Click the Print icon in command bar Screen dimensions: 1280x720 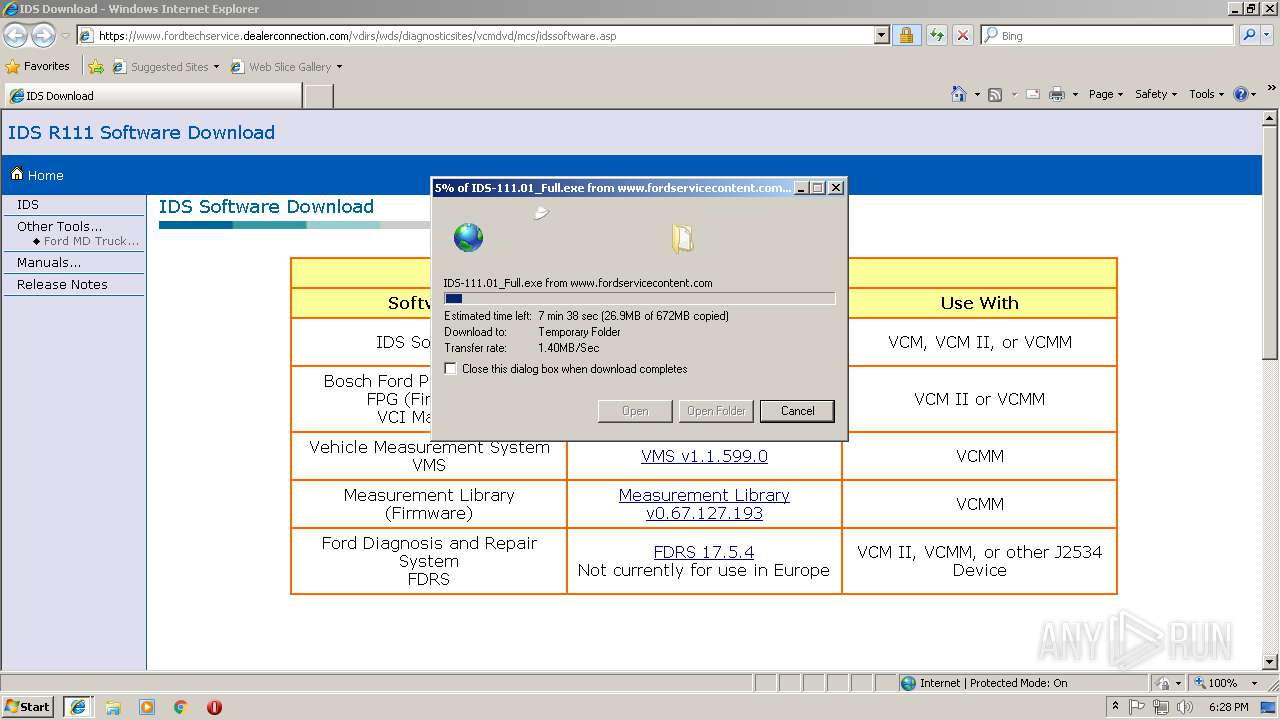(1057, 94)
